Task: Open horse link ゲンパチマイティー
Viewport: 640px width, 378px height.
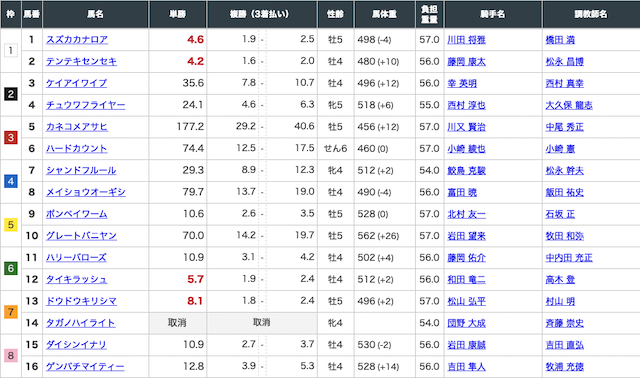Action: (85, 367)
